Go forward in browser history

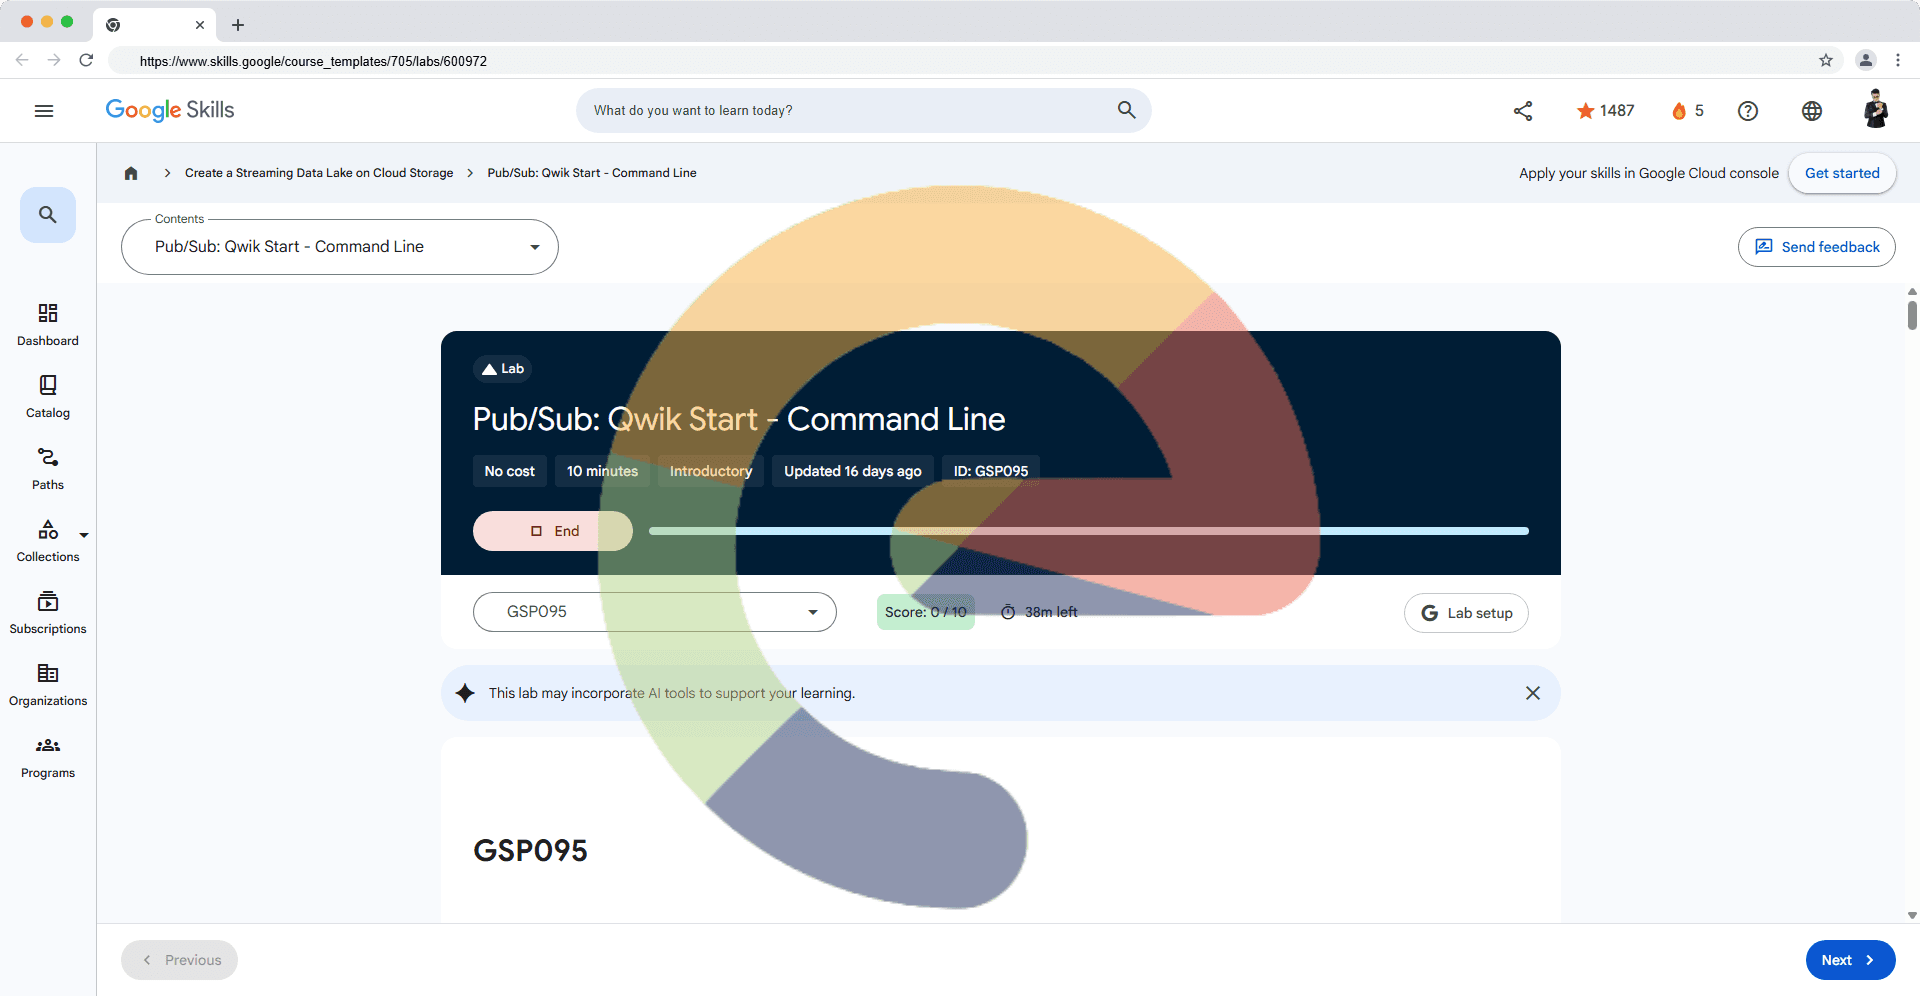coord(54,60)
